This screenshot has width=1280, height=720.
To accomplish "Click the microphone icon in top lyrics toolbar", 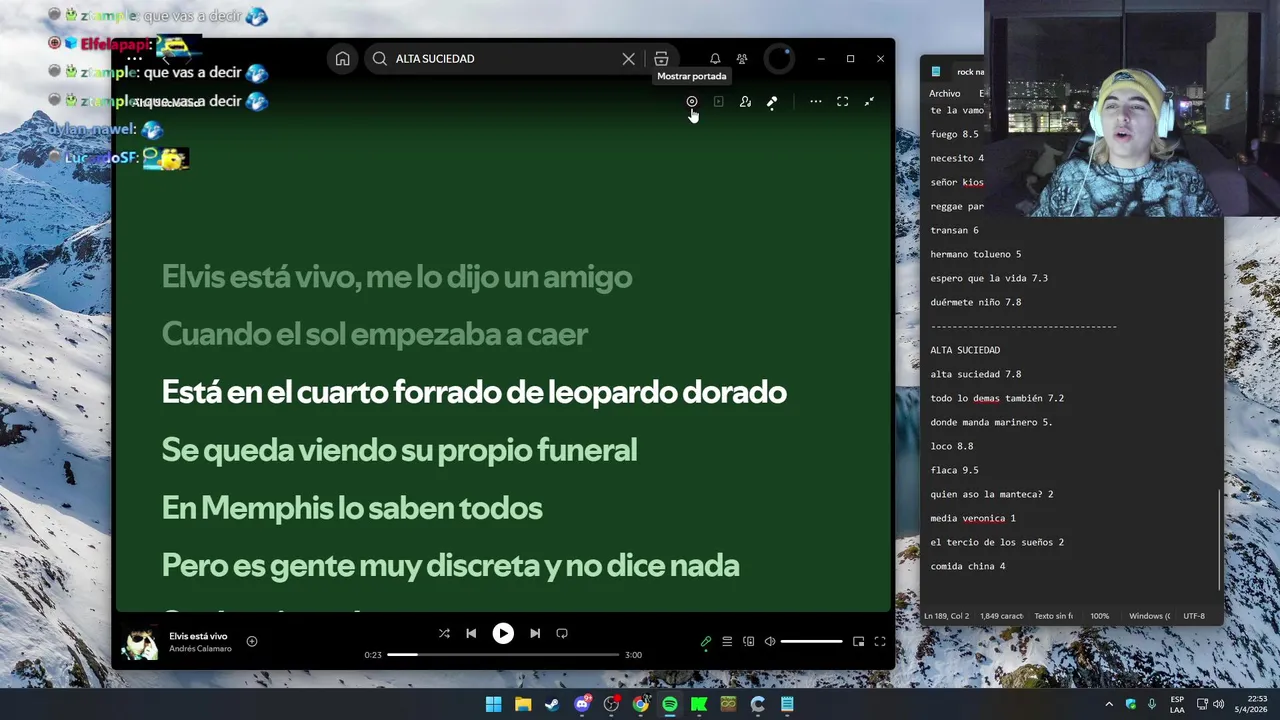I will click(772, 101).
